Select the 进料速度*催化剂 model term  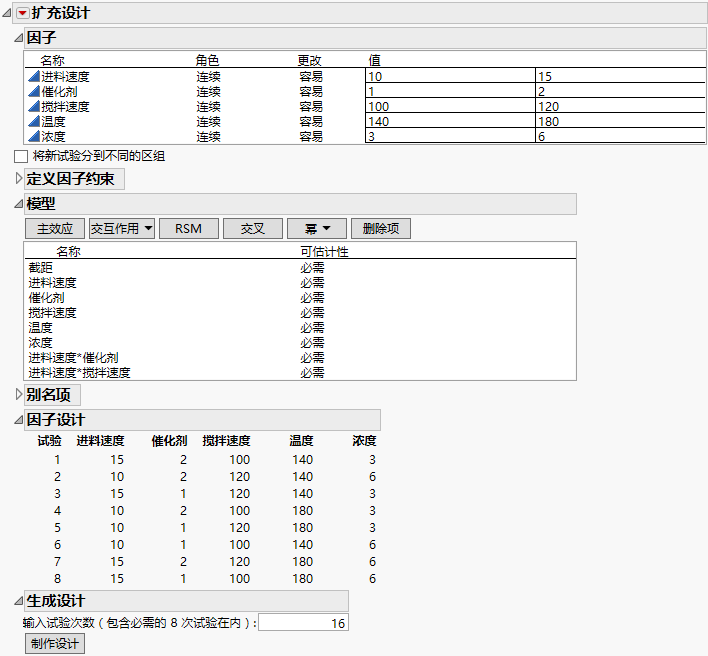click(73, 358)
